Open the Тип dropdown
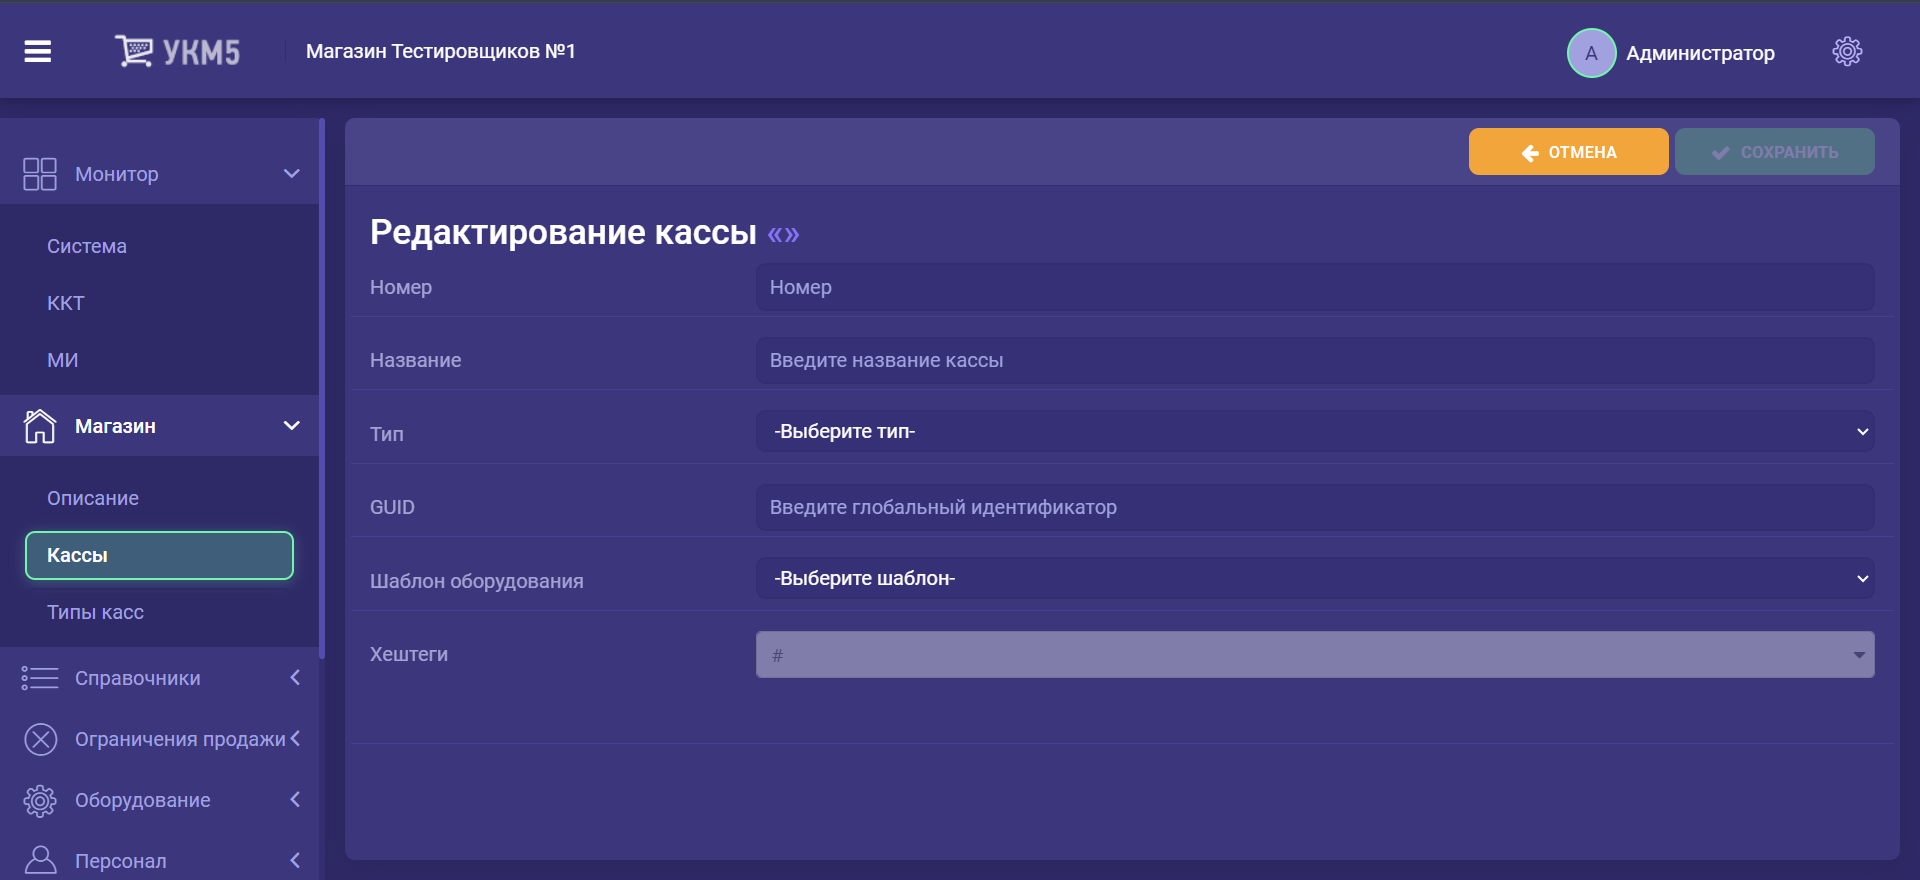Image resolution: width=1920 pixels, height=880 pixels. click(x=1314, y=432)
